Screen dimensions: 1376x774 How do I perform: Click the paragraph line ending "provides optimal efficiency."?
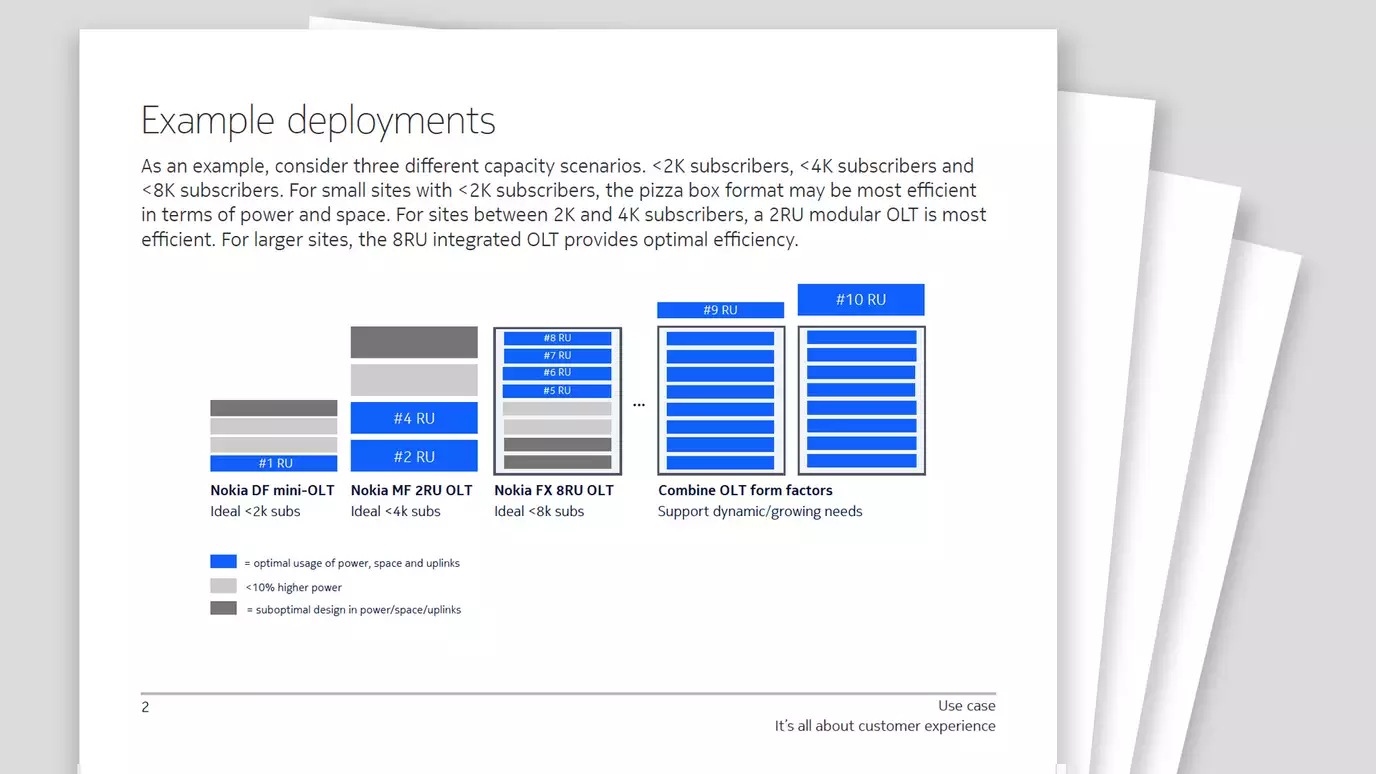[470, 240]
